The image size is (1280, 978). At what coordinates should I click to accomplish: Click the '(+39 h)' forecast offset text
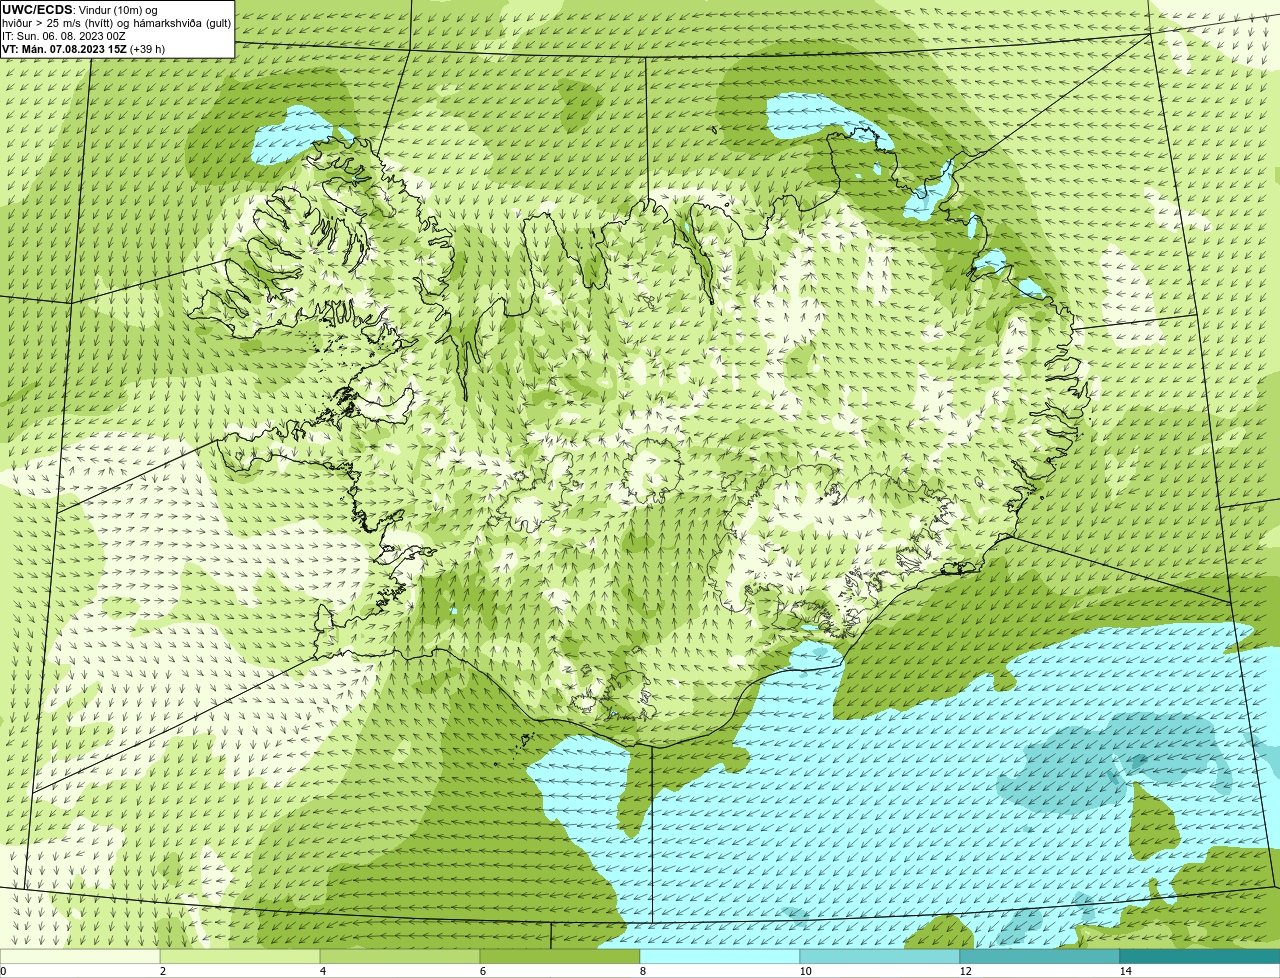(x=148, y=49)
